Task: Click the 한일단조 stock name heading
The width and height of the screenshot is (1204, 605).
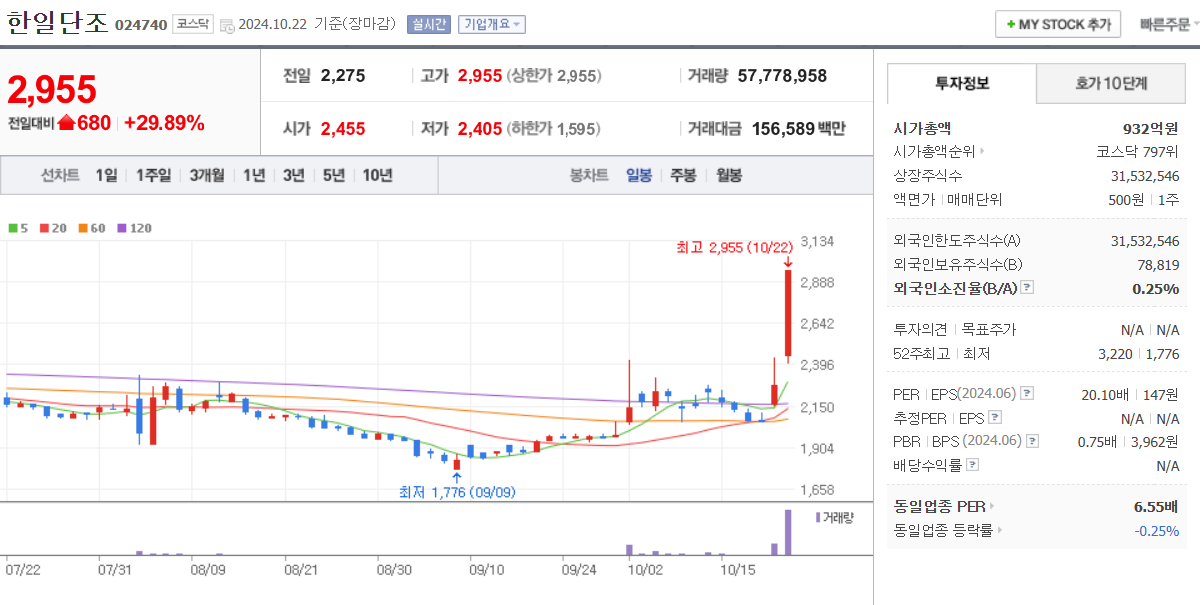Action: [x=57, y=23]
